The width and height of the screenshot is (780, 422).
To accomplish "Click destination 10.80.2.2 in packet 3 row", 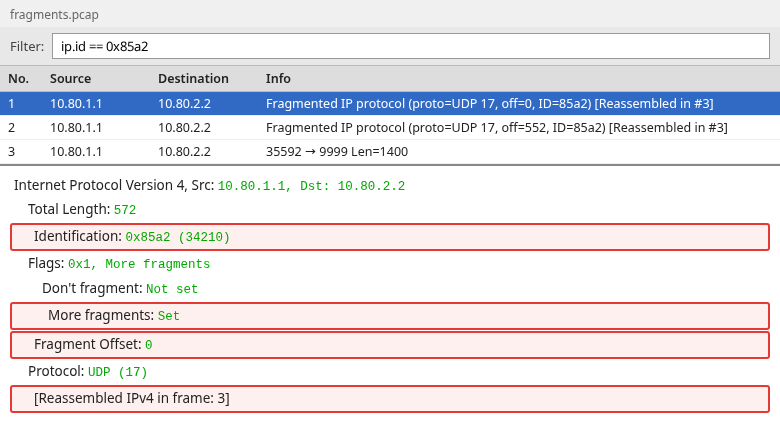I will tap(184, 152).
